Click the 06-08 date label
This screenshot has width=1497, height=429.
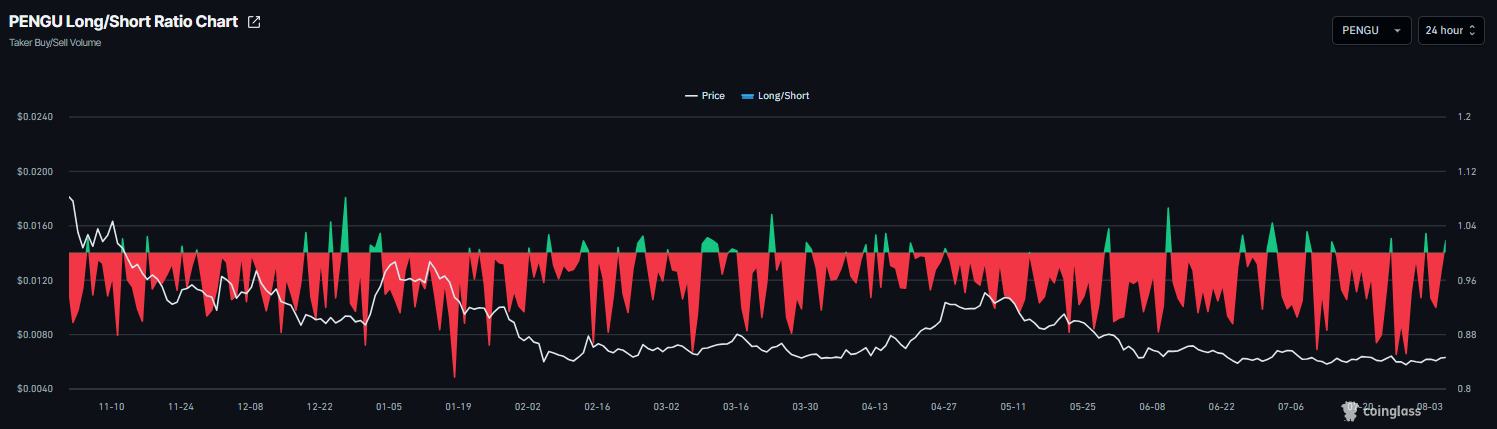click(x=1152, y=407)
